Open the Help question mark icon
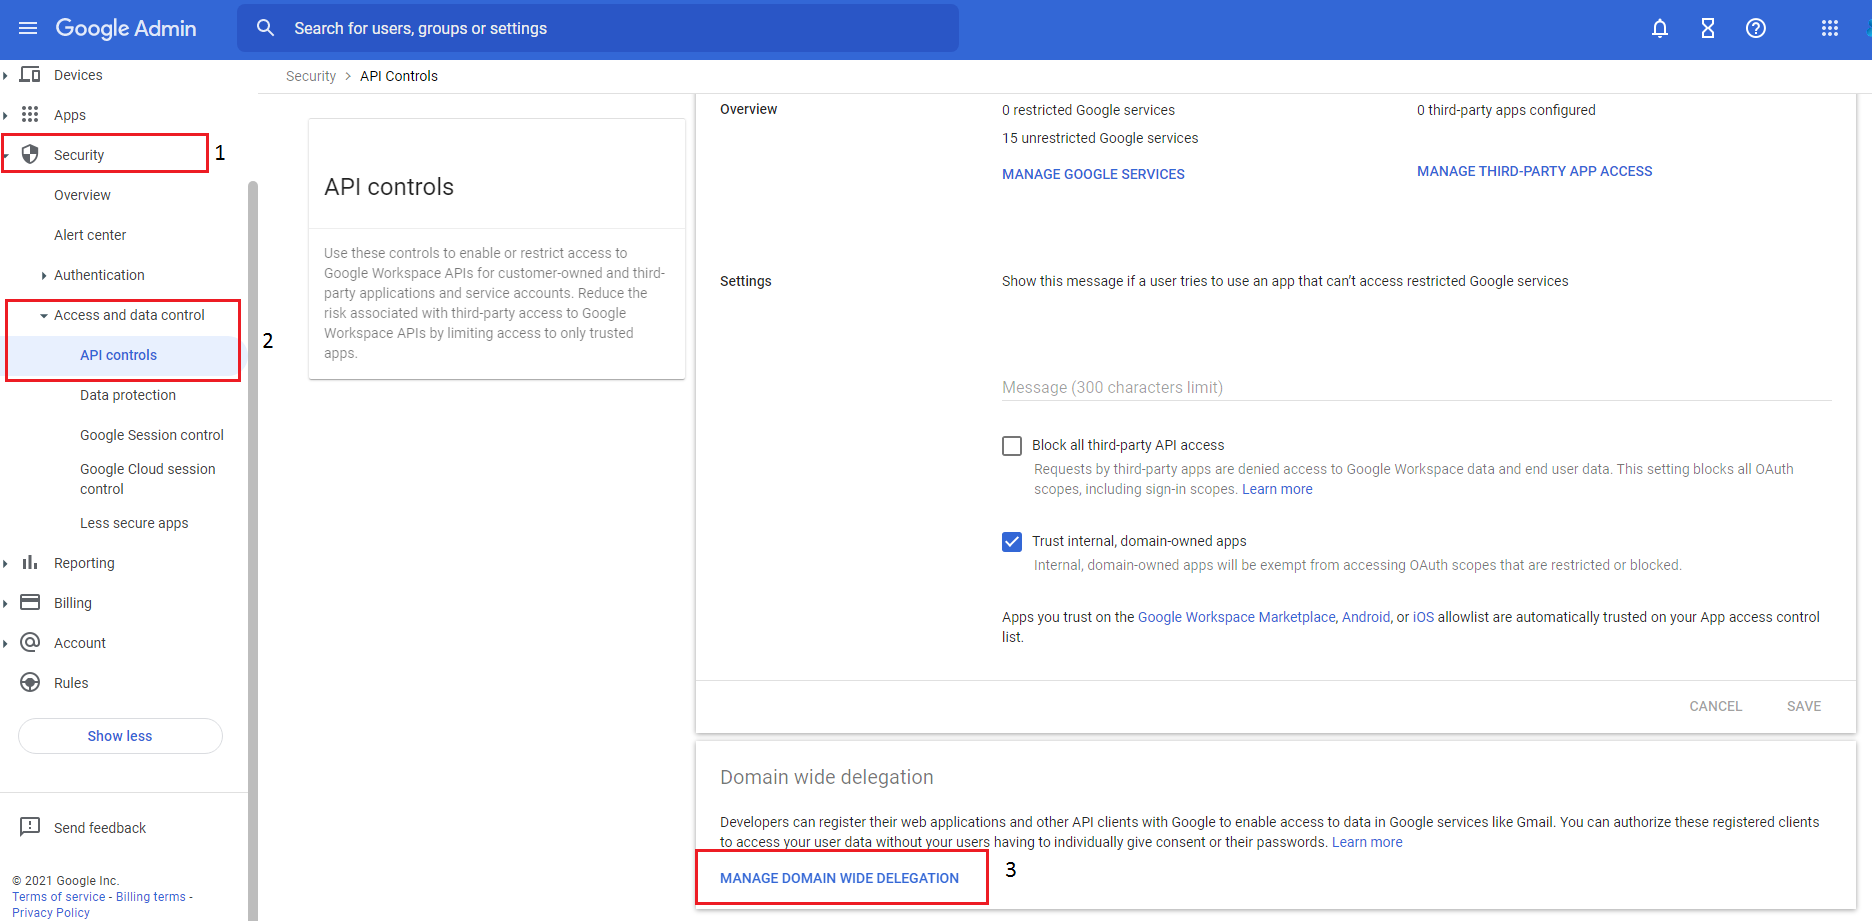The height and width of the screenshot is (921, 1872). pyautogui.click(x=1755, y=28)
